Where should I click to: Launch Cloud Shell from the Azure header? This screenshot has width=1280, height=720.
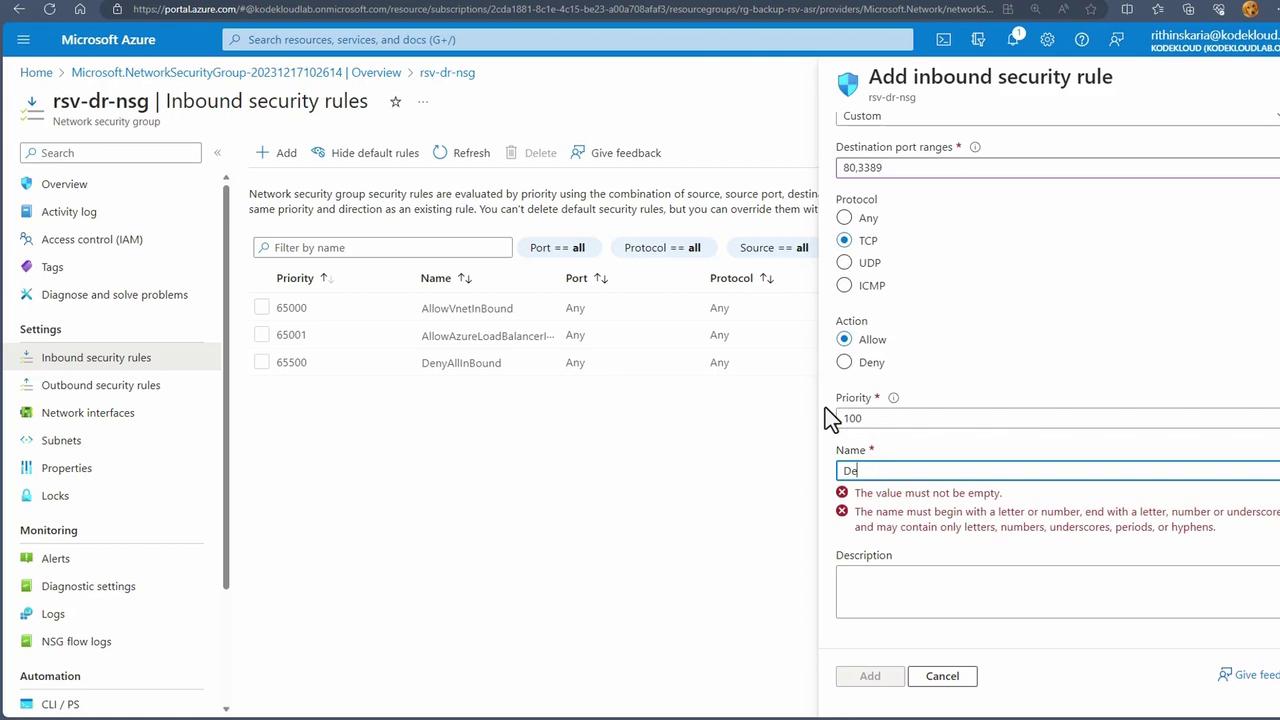pos(943,40)
